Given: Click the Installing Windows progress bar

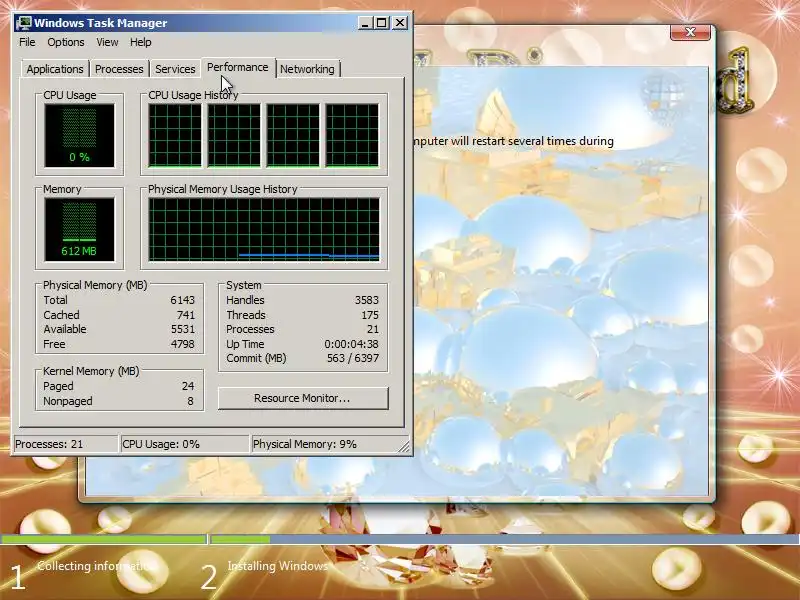Looking at the screenshot, I should [x=505, y=539].
